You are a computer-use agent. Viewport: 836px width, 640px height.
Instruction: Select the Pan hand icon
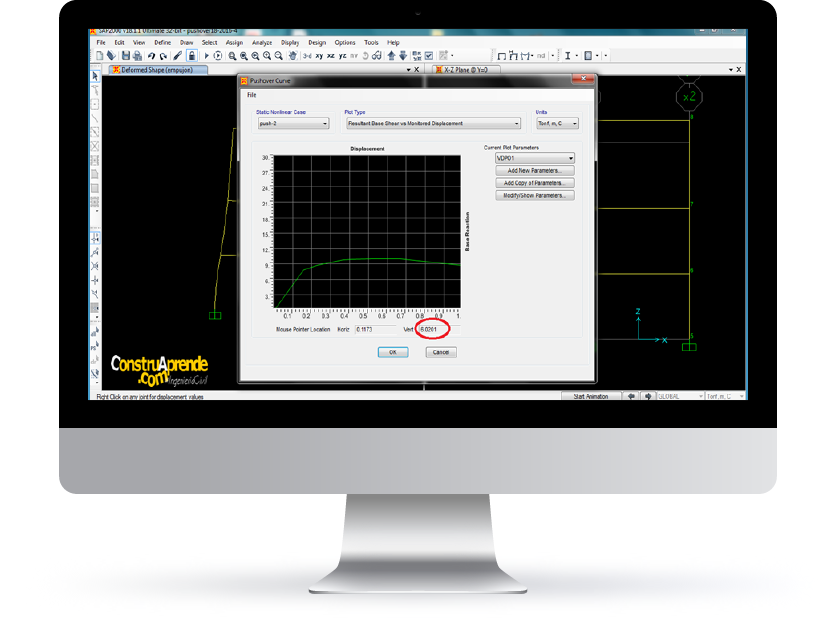293,55
